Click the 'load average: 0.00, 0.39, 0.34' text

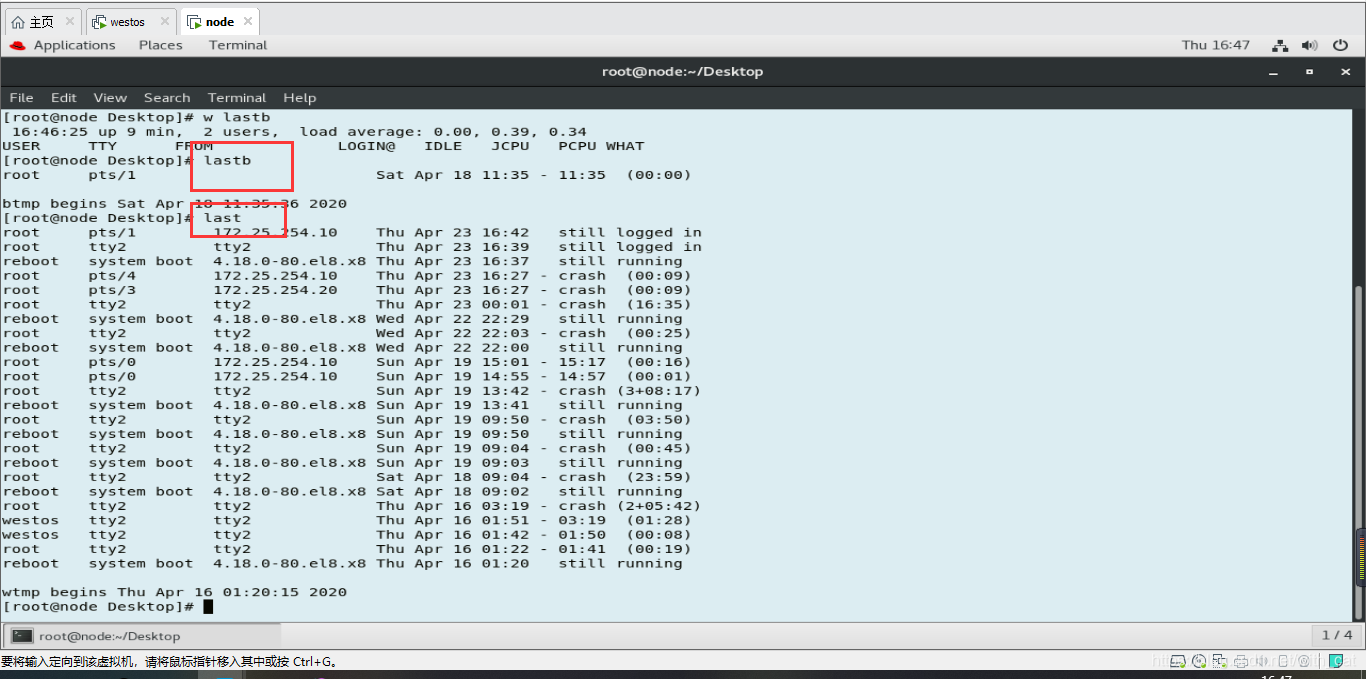pos(443,132)
